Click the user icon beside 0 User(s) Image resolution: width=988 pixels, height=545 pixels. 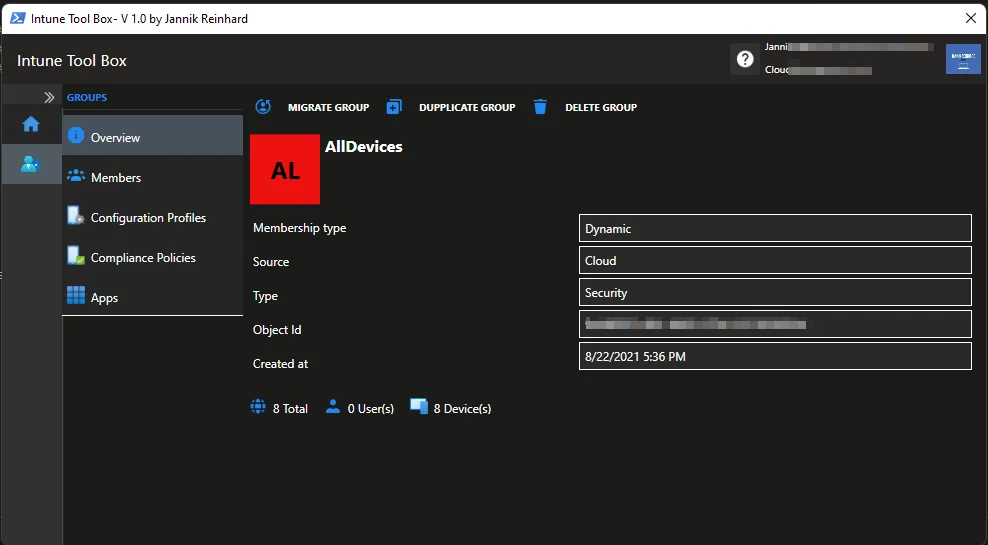pyautogui.click(x=333, y=406)
